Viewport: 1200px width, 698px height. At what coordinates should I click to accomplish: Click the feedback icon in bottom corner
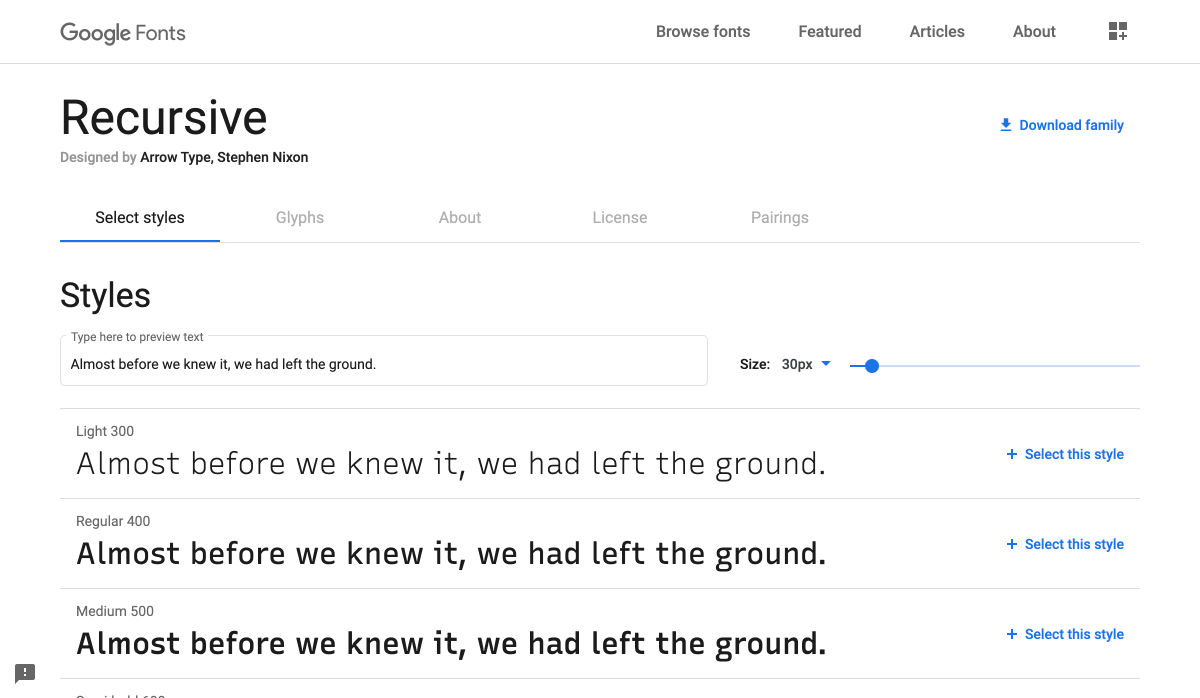pyautogui.click(x=26, y=673)
